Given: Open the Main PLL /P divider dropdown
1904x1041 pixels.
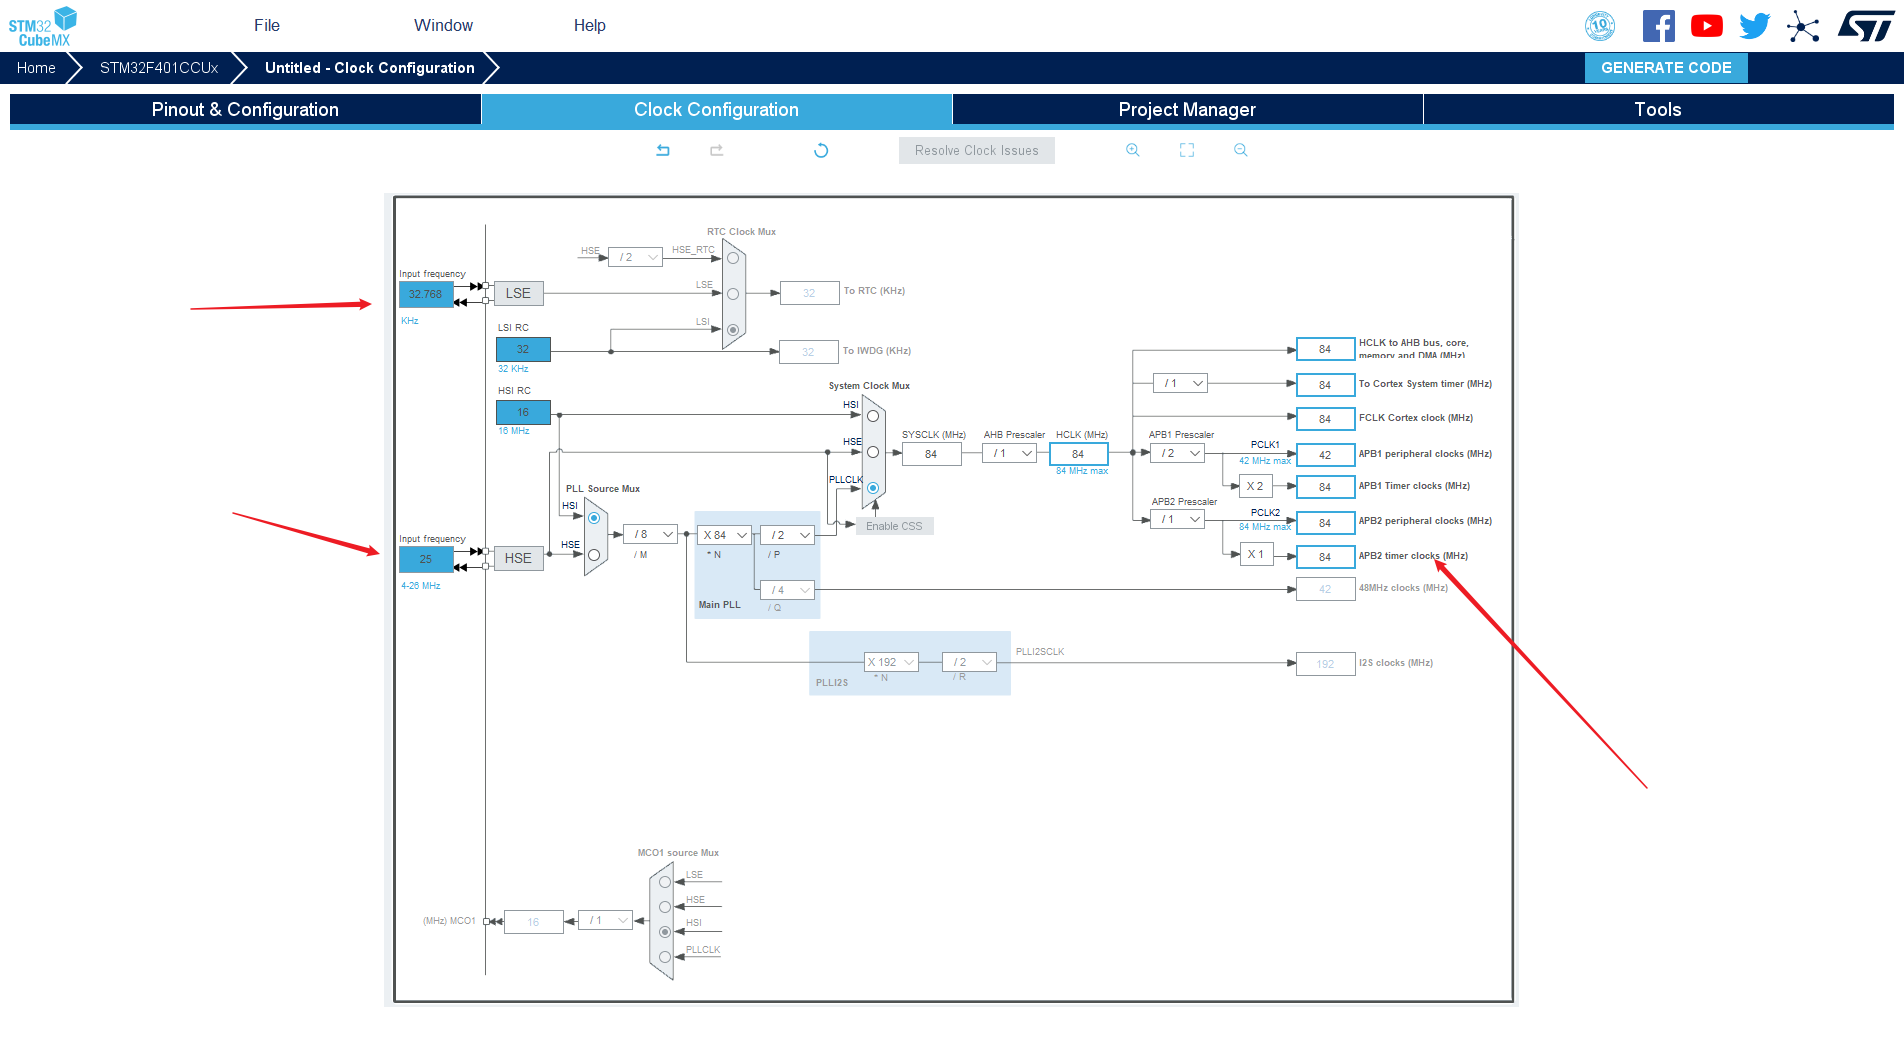Looking at the screenshot, I should click(788, 535).
